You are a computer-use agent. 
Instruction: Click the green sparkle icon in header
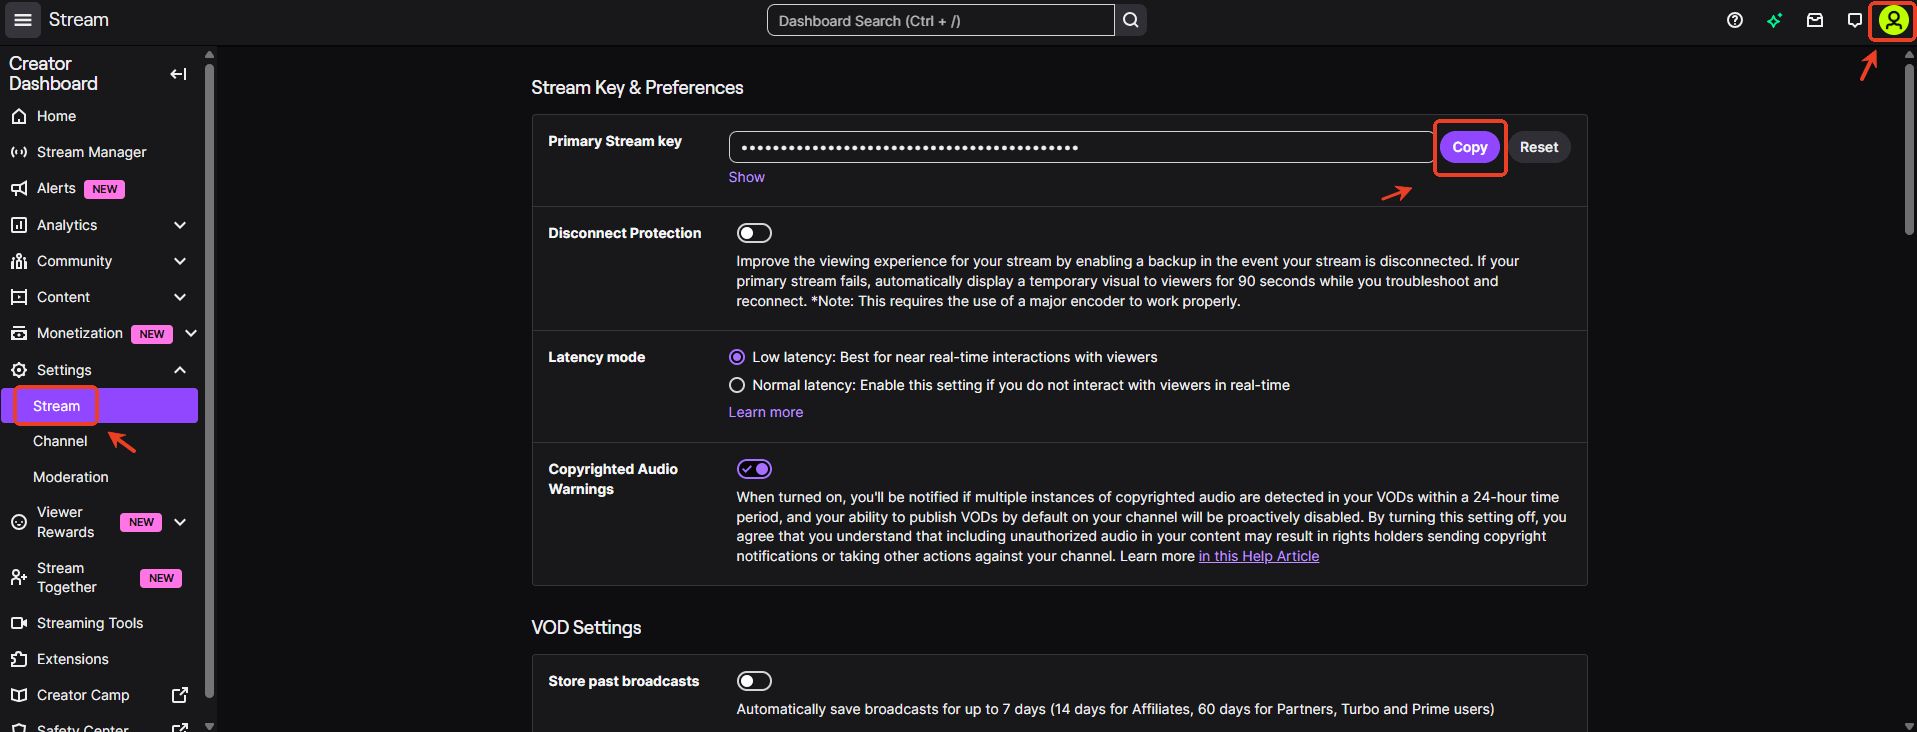pos(1775,20)
